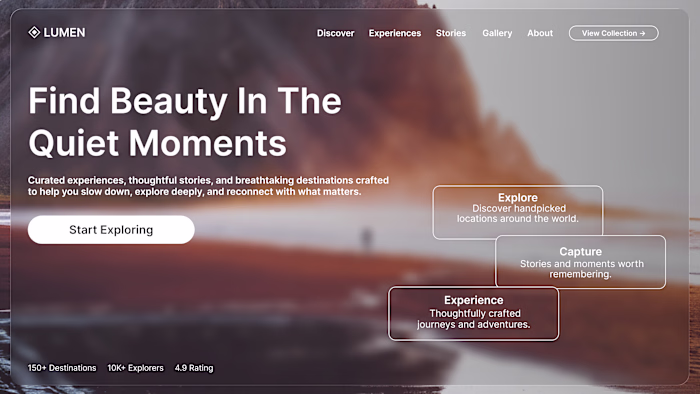Open the Capture feature card
Screen dimensions: 700x394
click(580, 262)
